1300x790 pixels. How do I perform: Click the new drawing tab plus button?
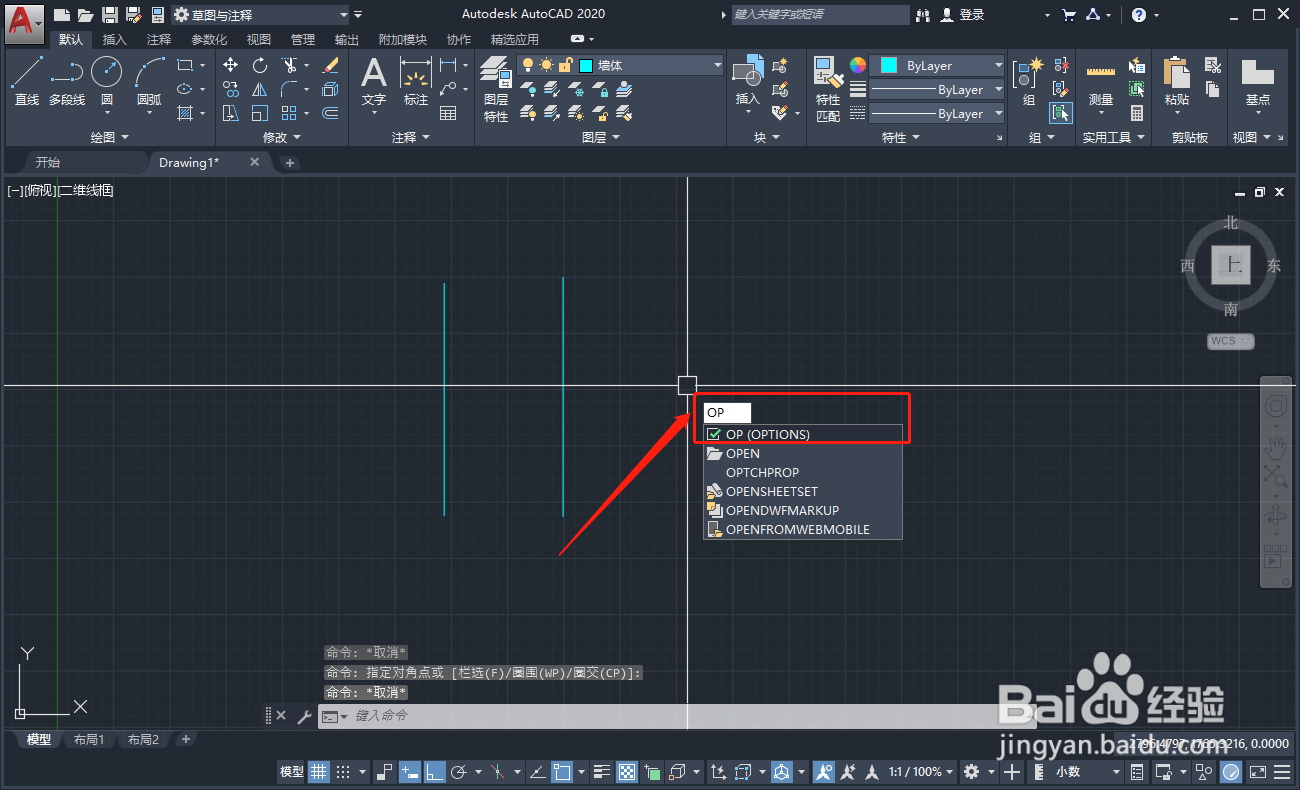coord(290,162)
